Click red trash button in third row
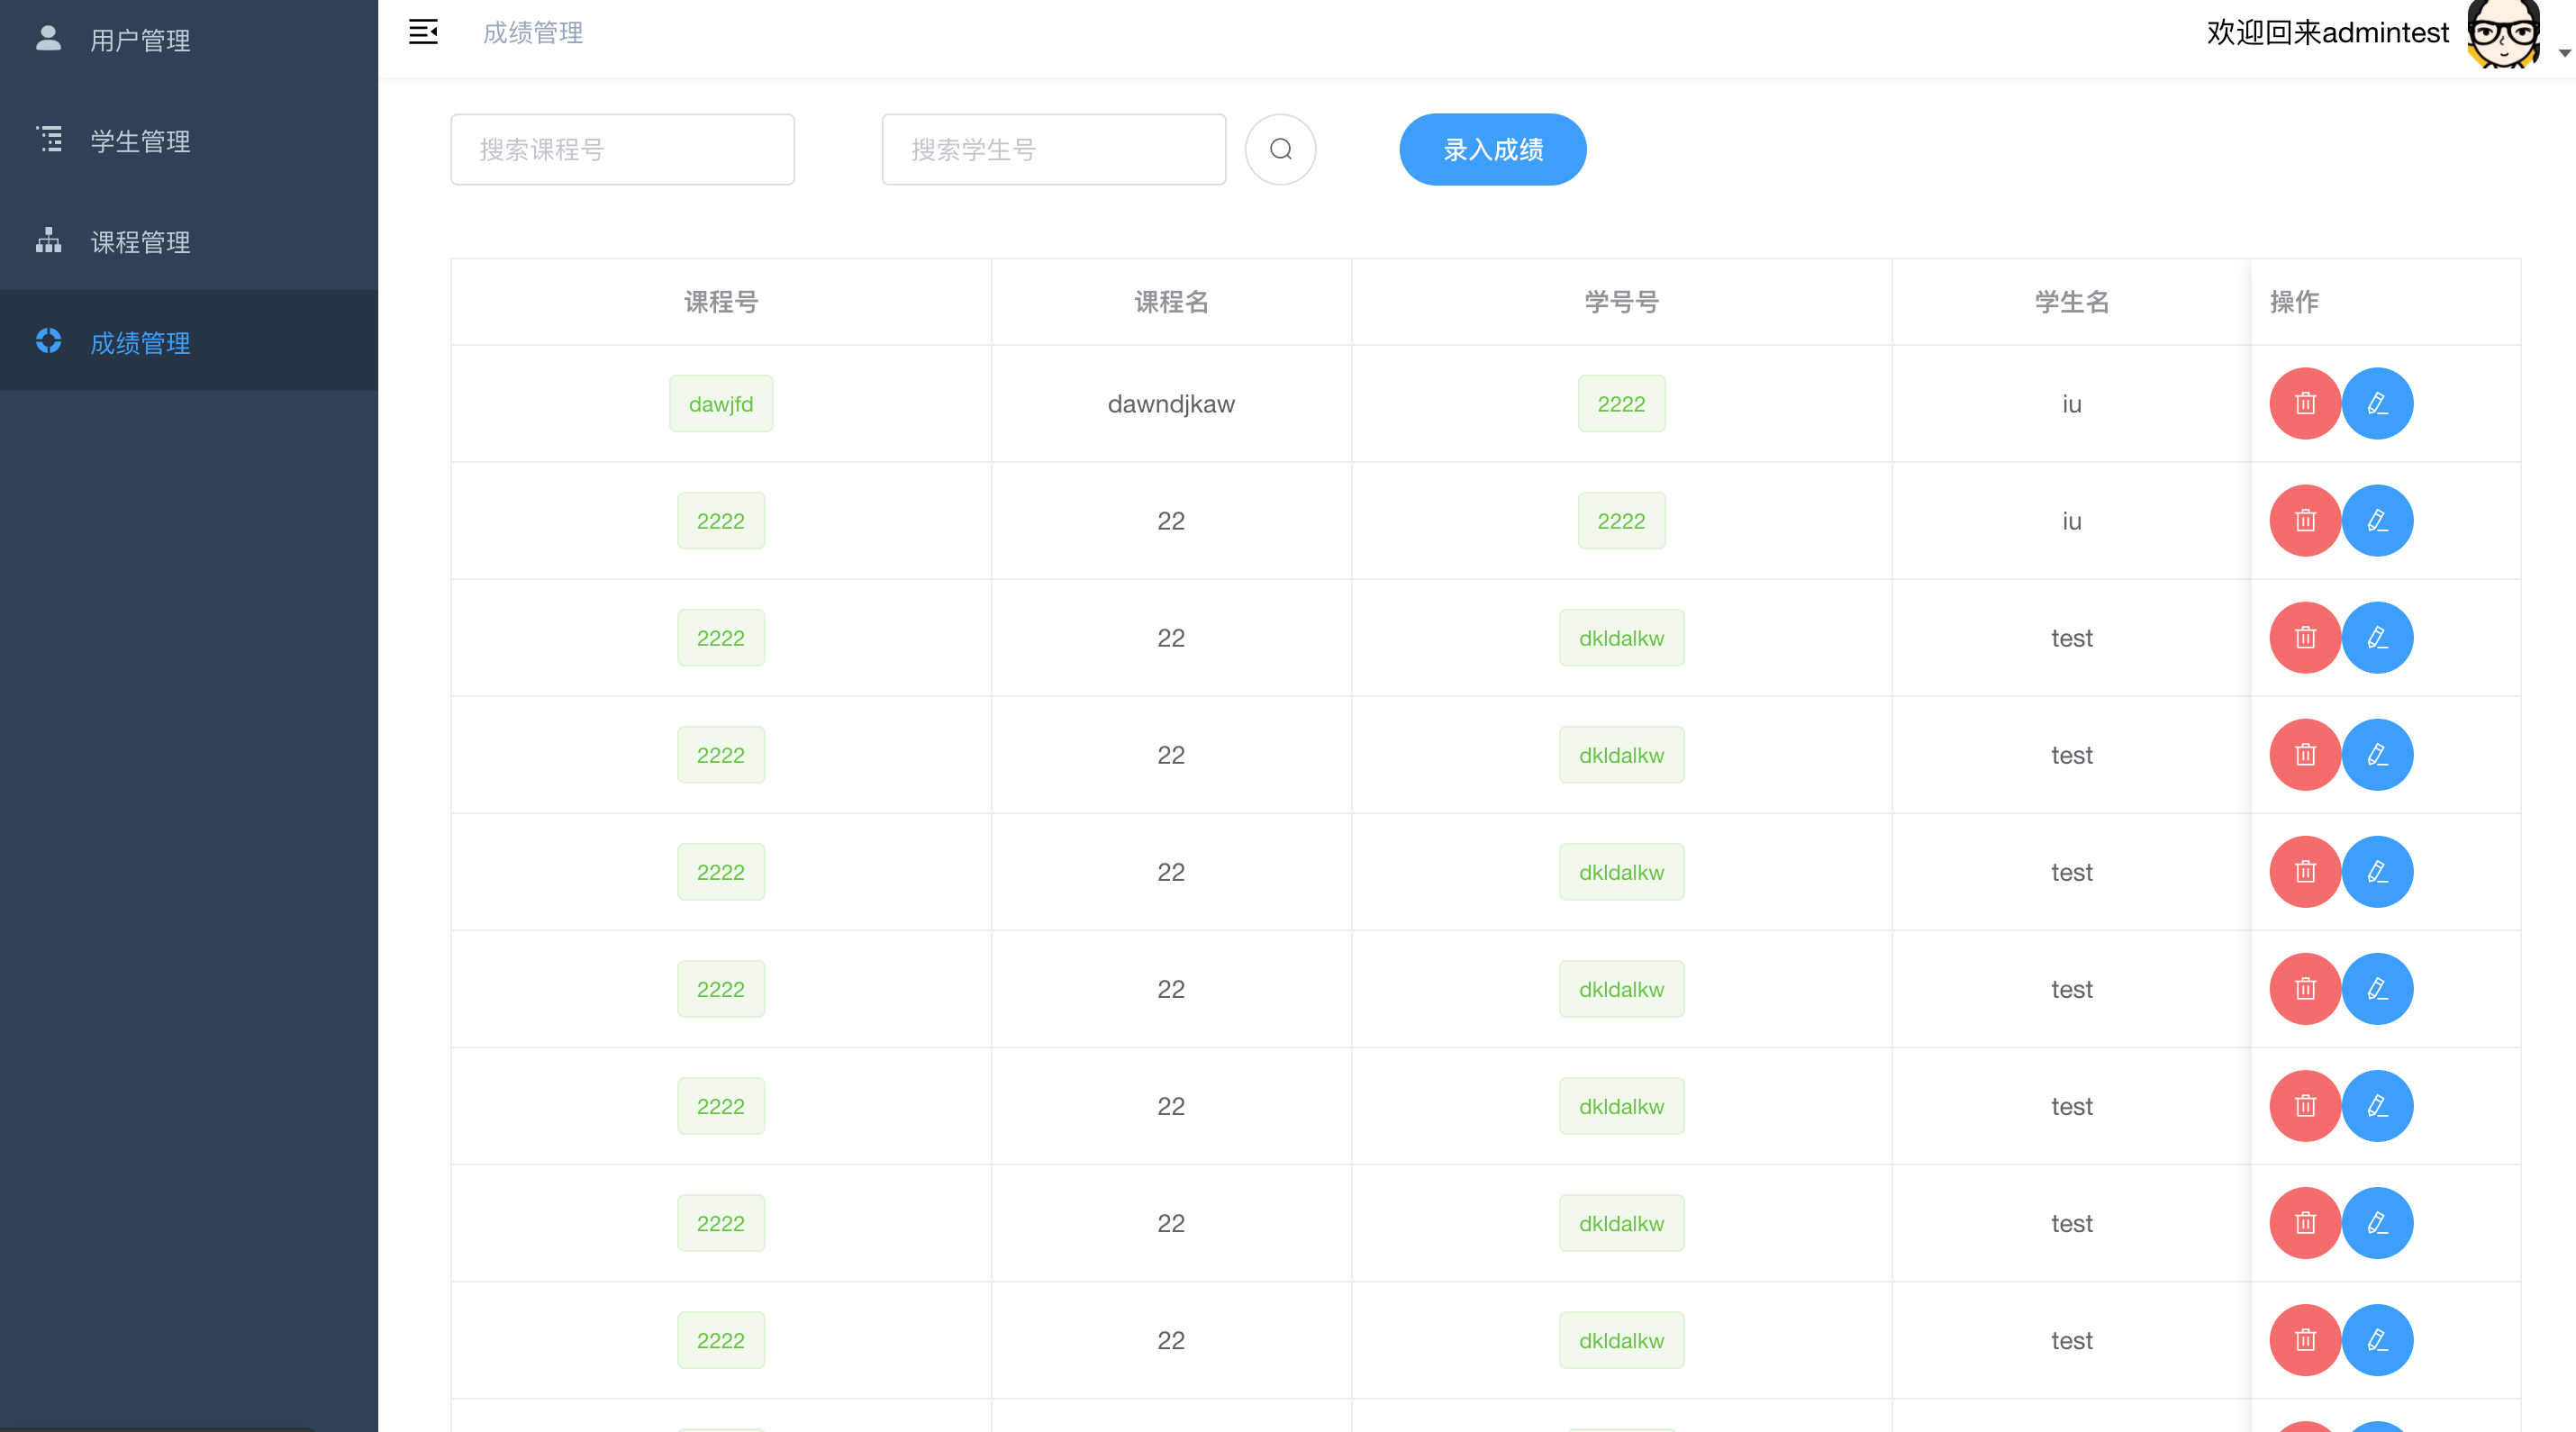Viewport: 2576px width, 1432px height. [x=2305, y=638]
